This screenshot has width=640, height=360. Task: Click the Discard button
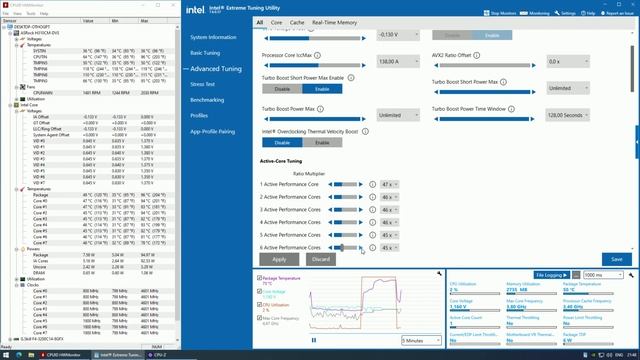coord(321,259)
